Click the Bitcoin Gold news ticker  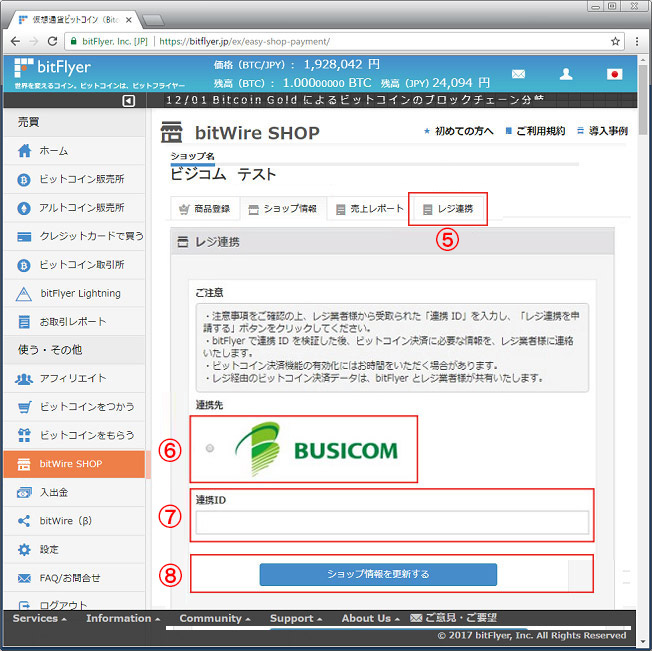pos(355,100)
